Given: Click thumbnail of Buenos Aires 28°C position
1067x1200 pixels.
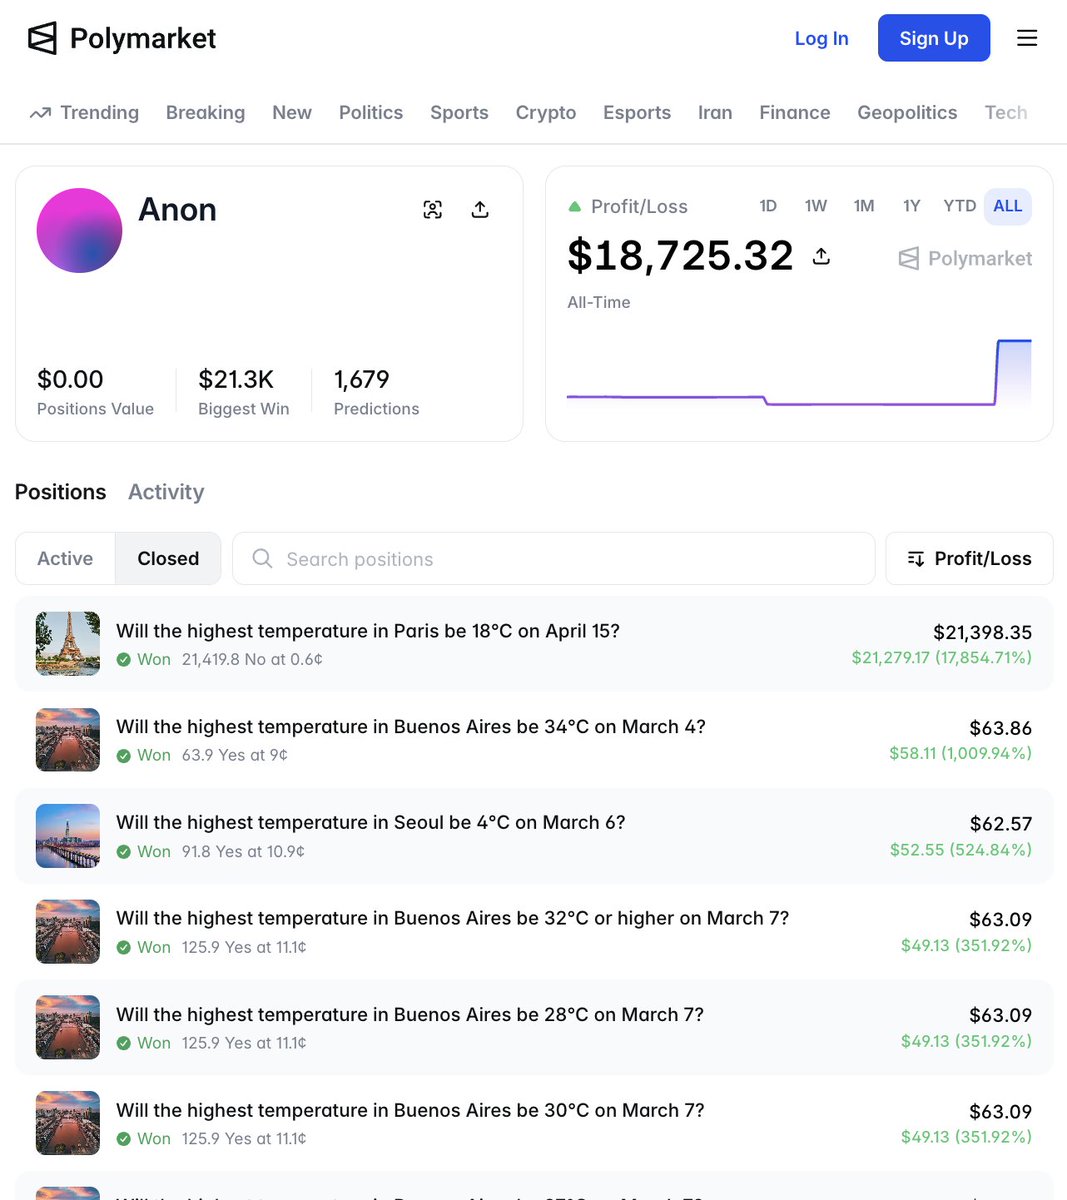Looking at the screenshot, I should 68,1027.
